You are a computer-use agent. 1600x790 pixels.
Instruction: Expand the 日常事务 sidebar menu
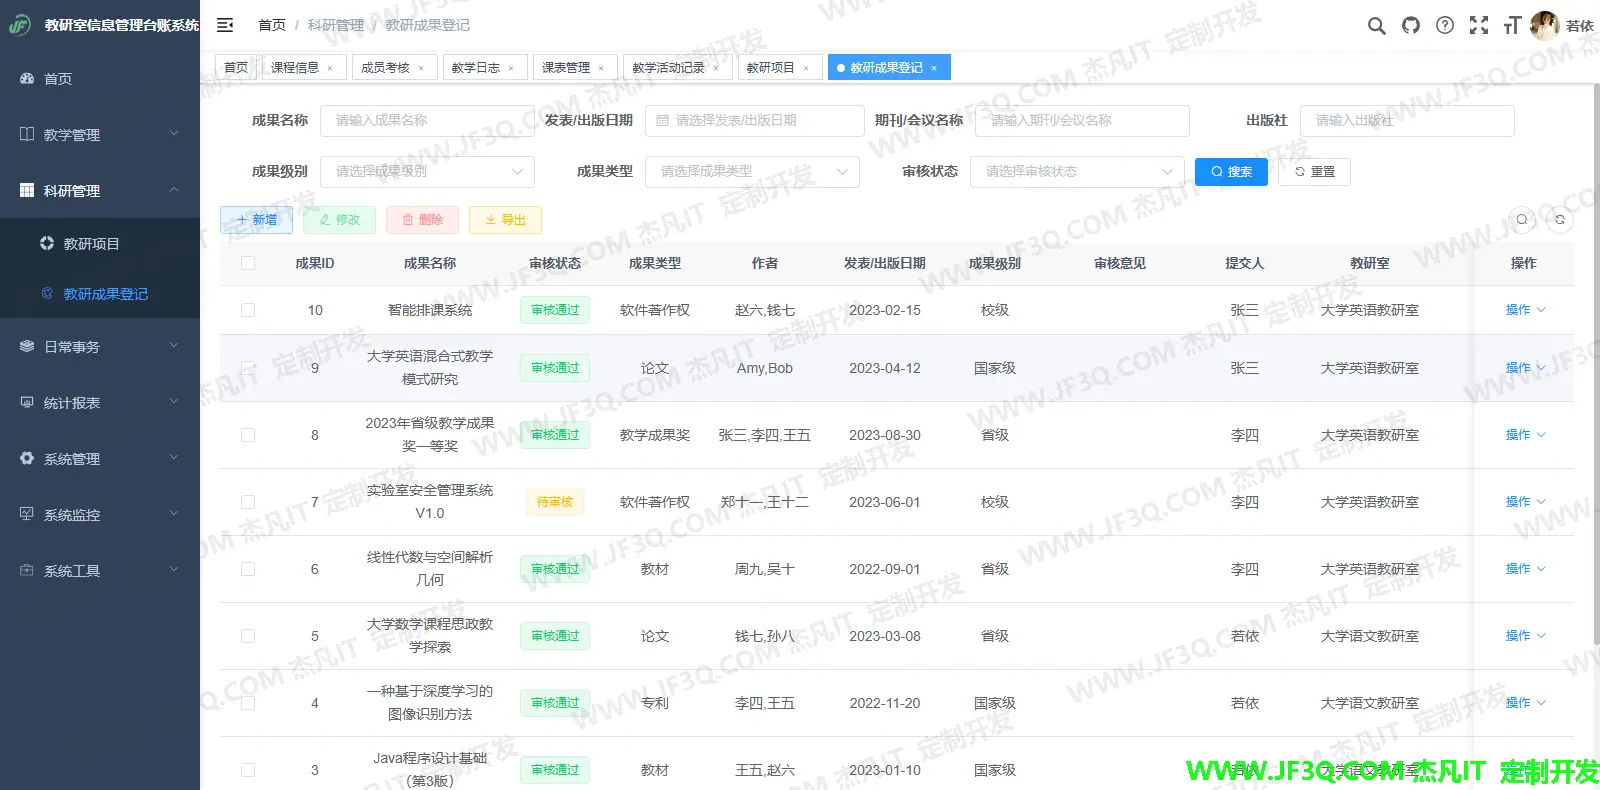click(100, 346)
